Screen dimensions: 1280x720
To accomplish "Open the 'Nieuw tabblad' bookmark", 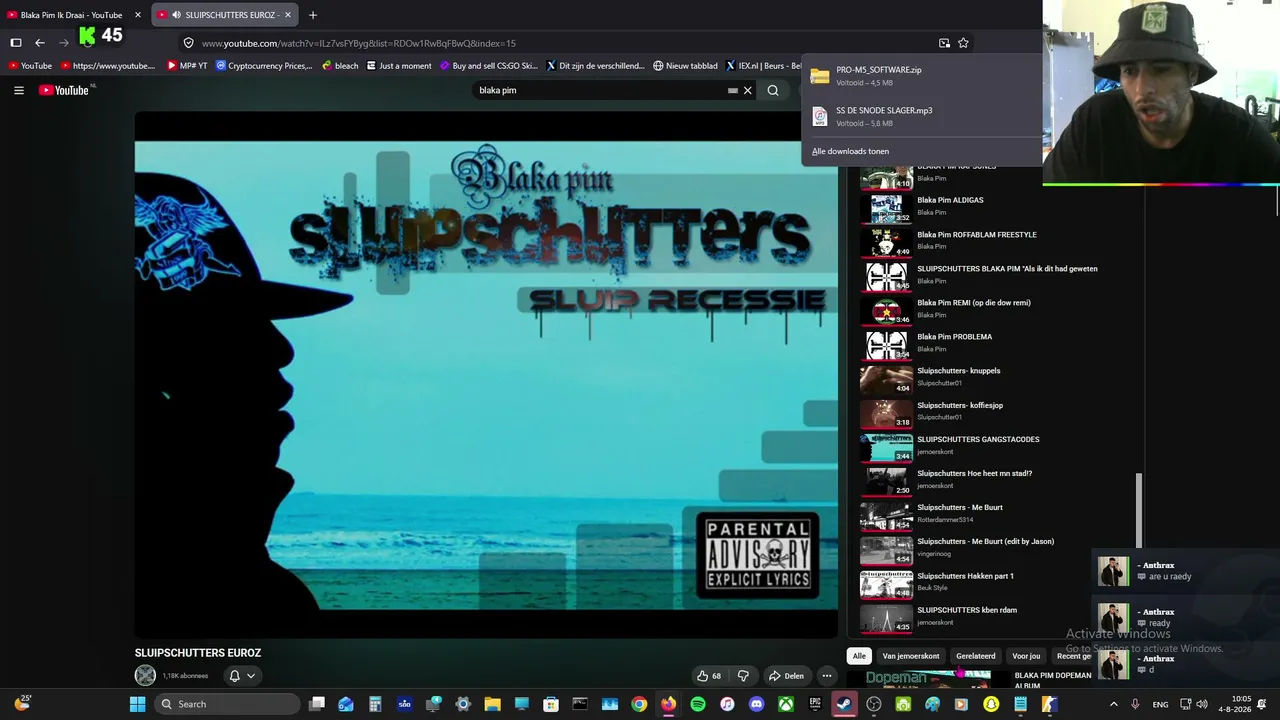I will 685,66.
